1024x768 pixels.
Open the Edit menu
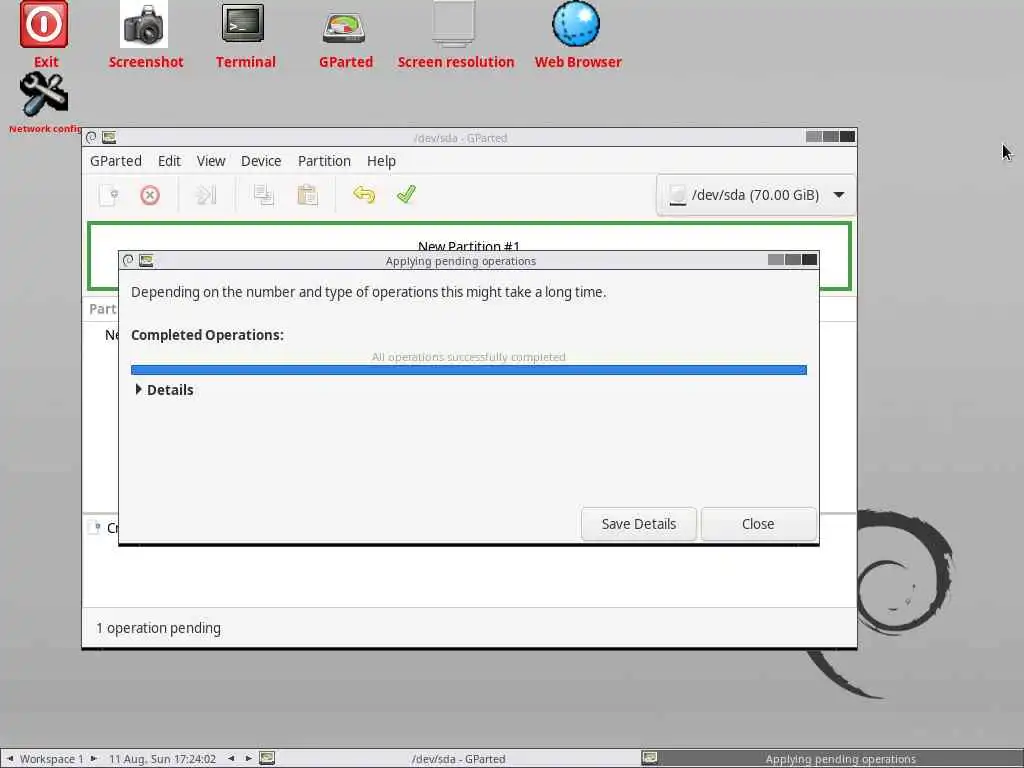(169, 161)
